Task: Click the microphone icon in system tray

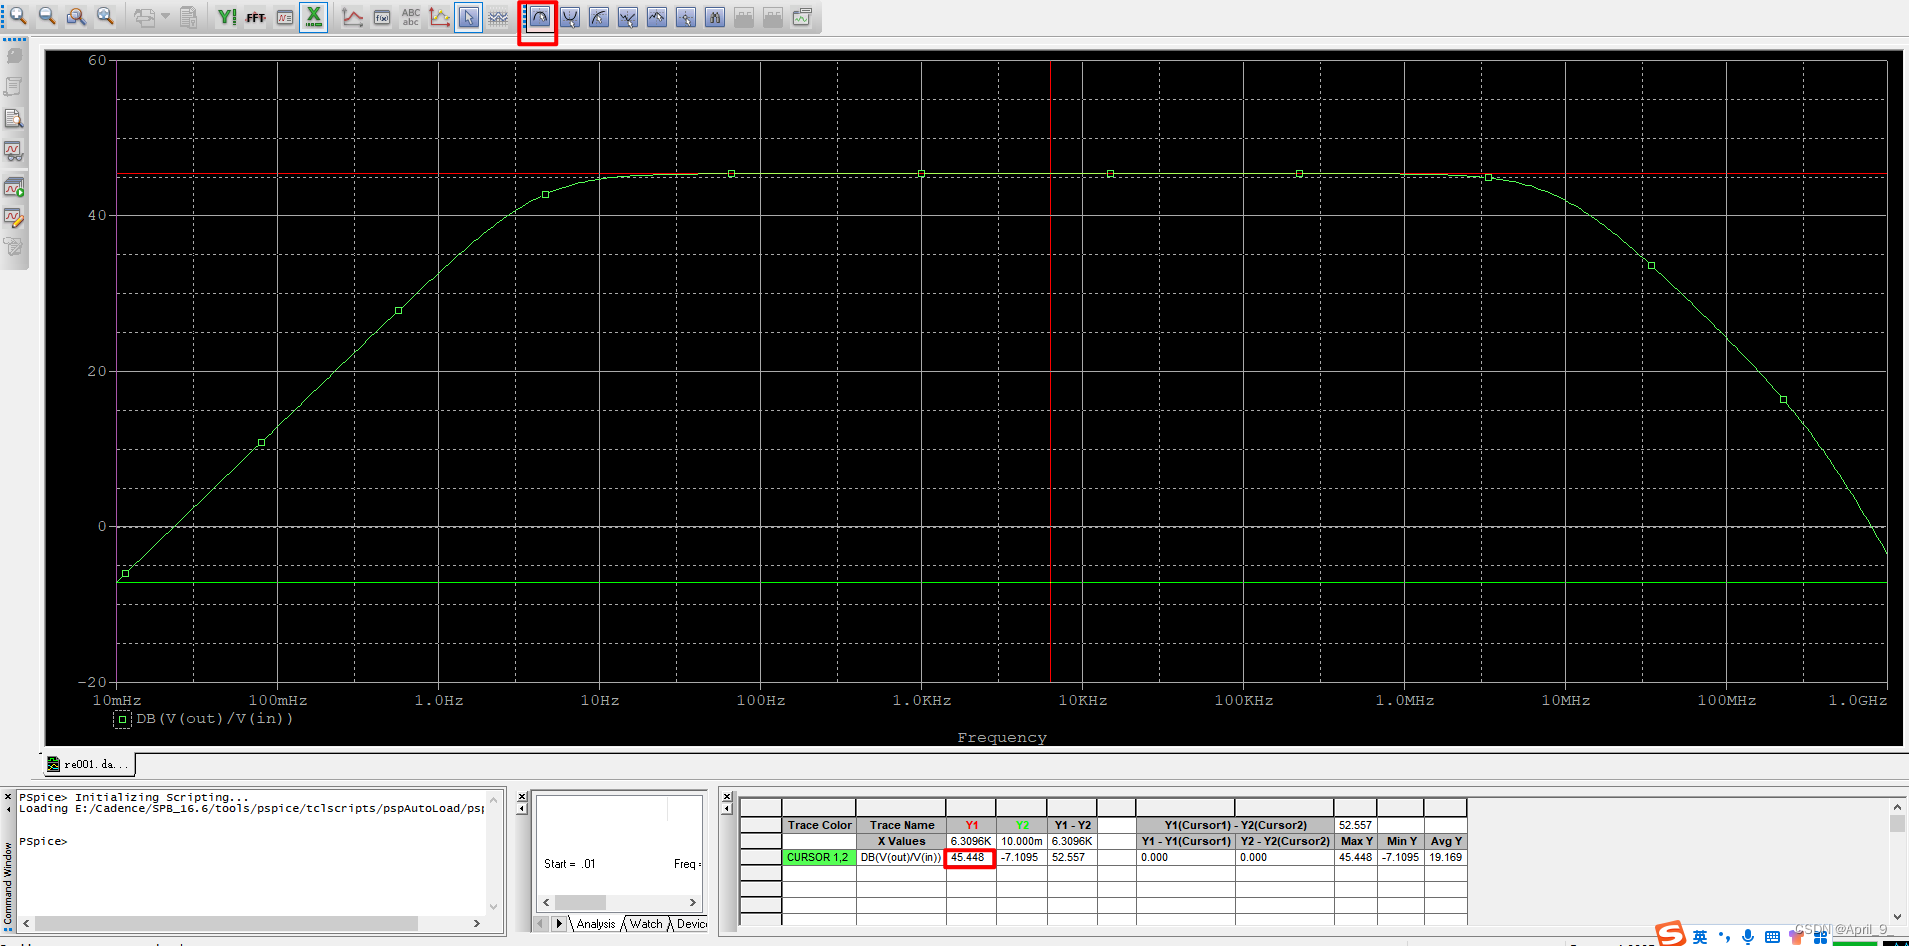Action: click(1747, 937)
